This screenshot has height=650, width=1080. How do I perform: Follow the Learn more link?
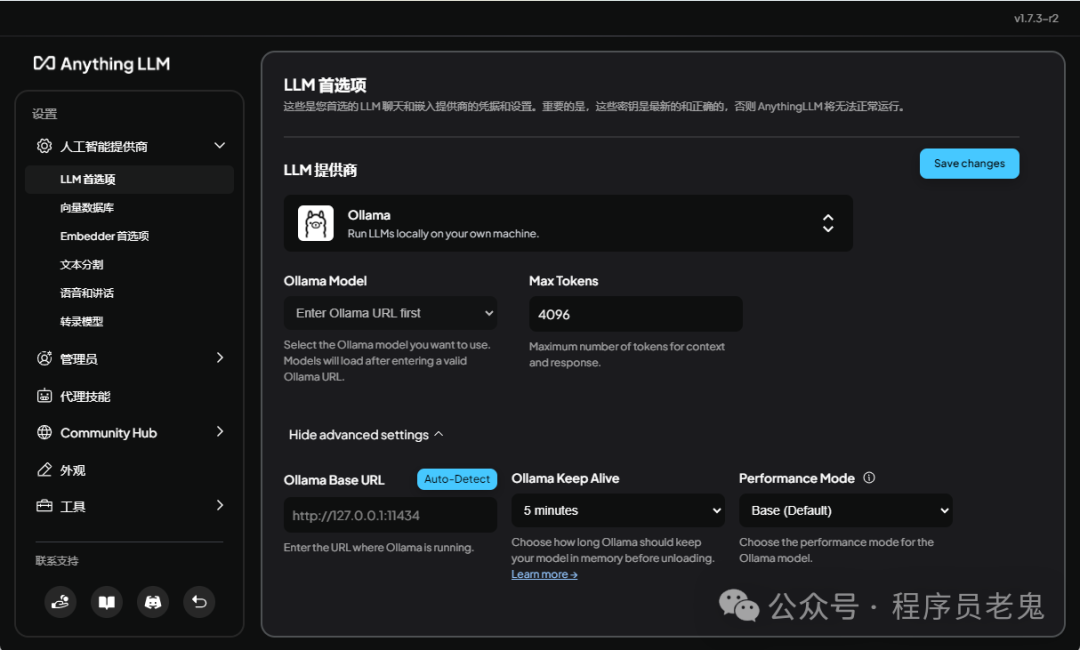tap(544, 574)
